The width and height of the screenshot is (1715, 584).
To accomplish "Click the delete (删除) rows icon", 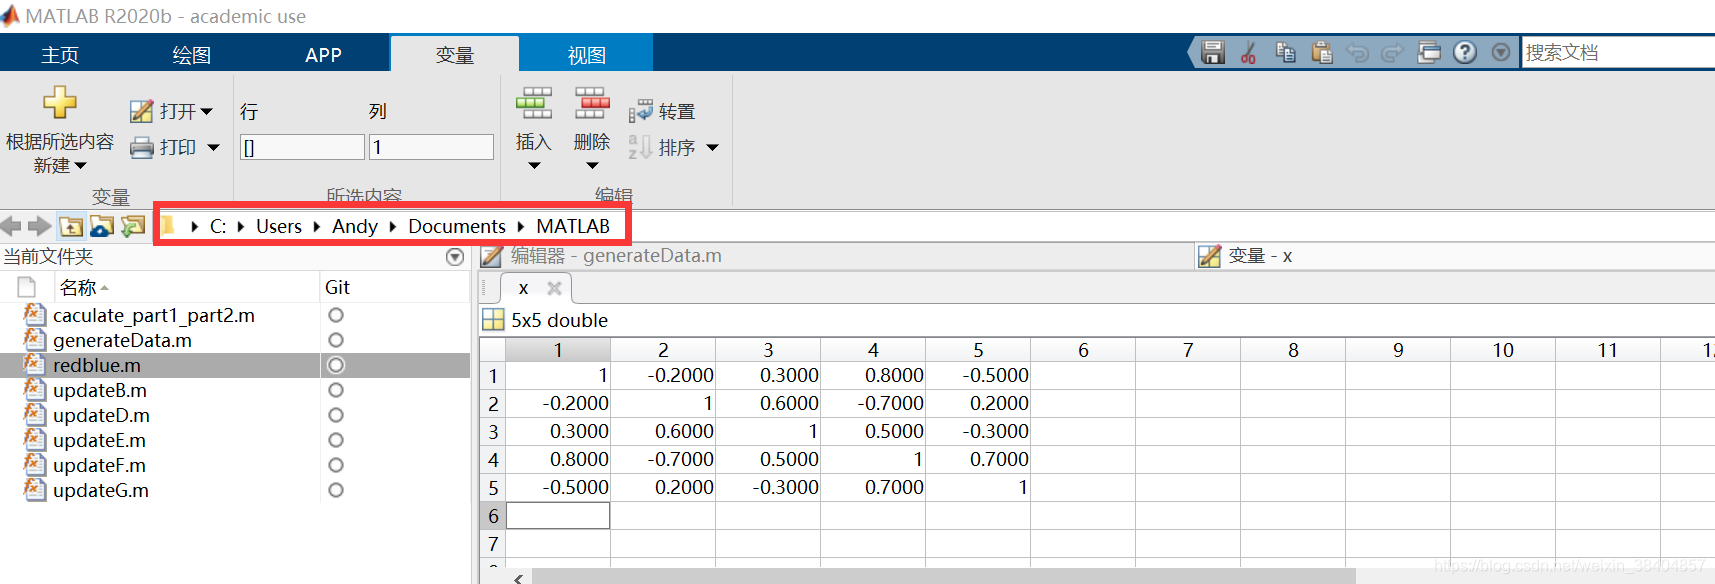I will [x=591, y=103].
